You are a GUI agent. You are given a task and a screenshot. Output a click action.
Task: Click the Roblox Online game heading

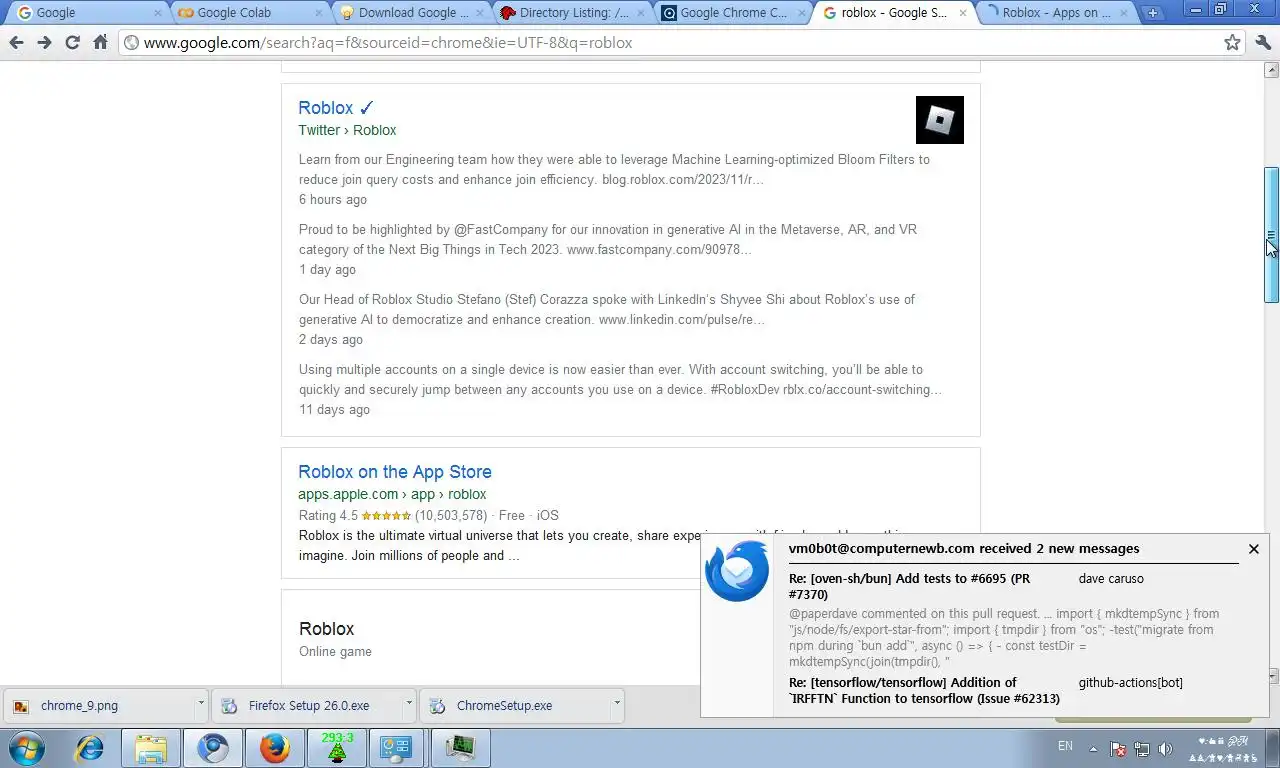(x=327, y=629)
